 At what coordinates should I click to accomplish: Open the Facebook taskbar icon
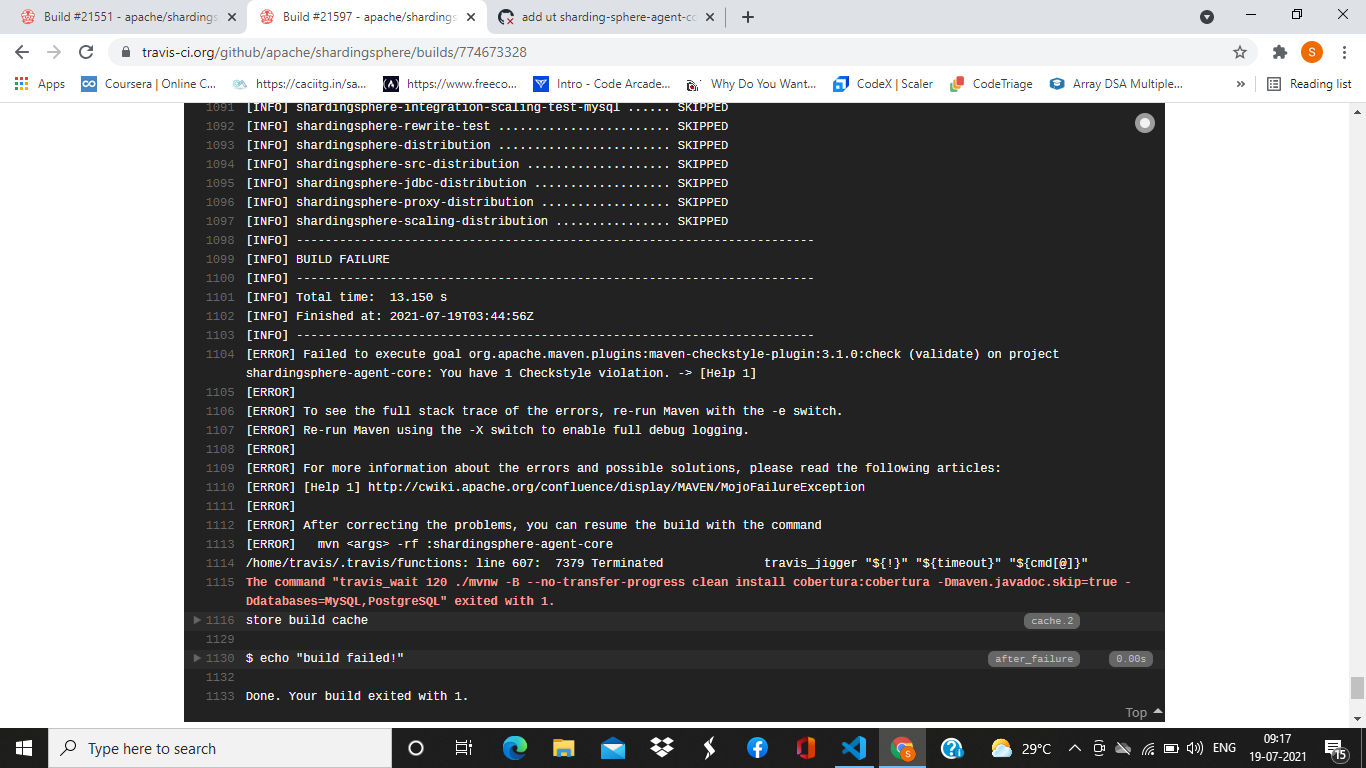click(x=757, y=748)
